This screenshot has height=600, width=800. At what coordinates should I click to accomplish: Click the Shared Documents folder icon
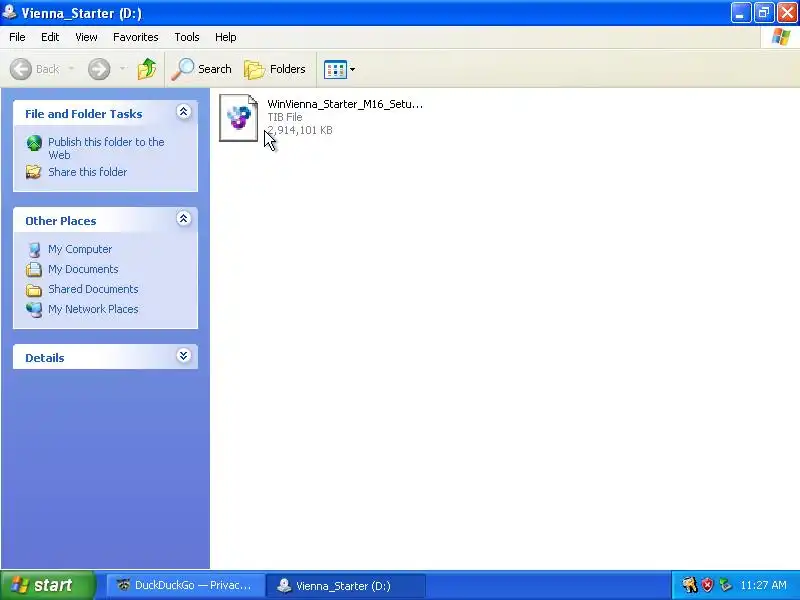tap(34, 290)
